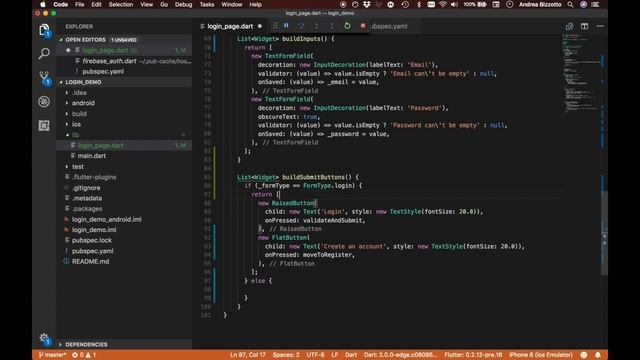The width and height of the screenshot is (640, 360).
Task: Switch to the pubspec.yaml editor tab
Action: pos(389,26)
